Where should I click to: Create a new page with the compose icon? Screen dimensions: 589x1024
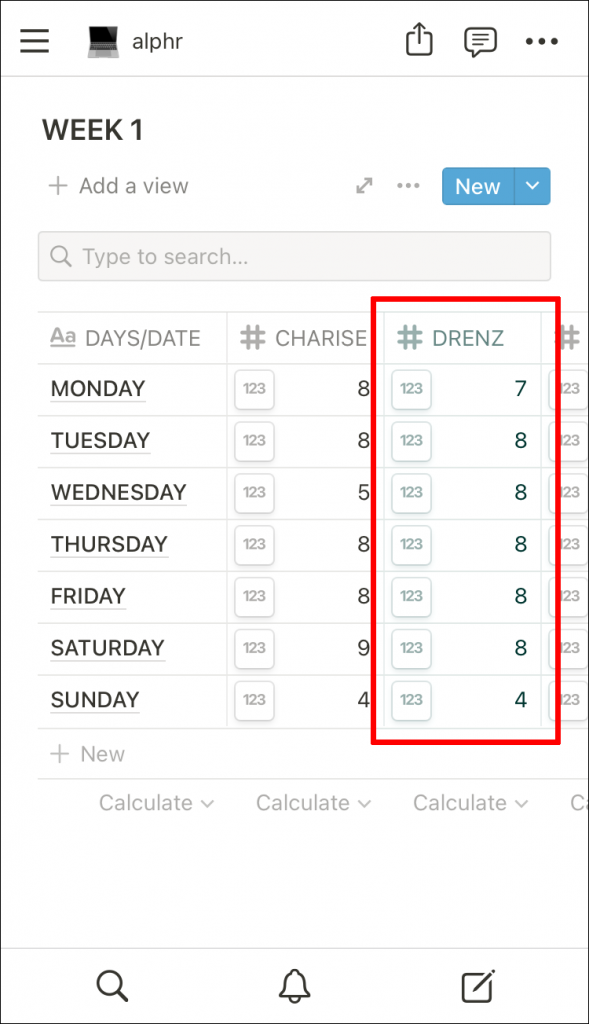477,986
